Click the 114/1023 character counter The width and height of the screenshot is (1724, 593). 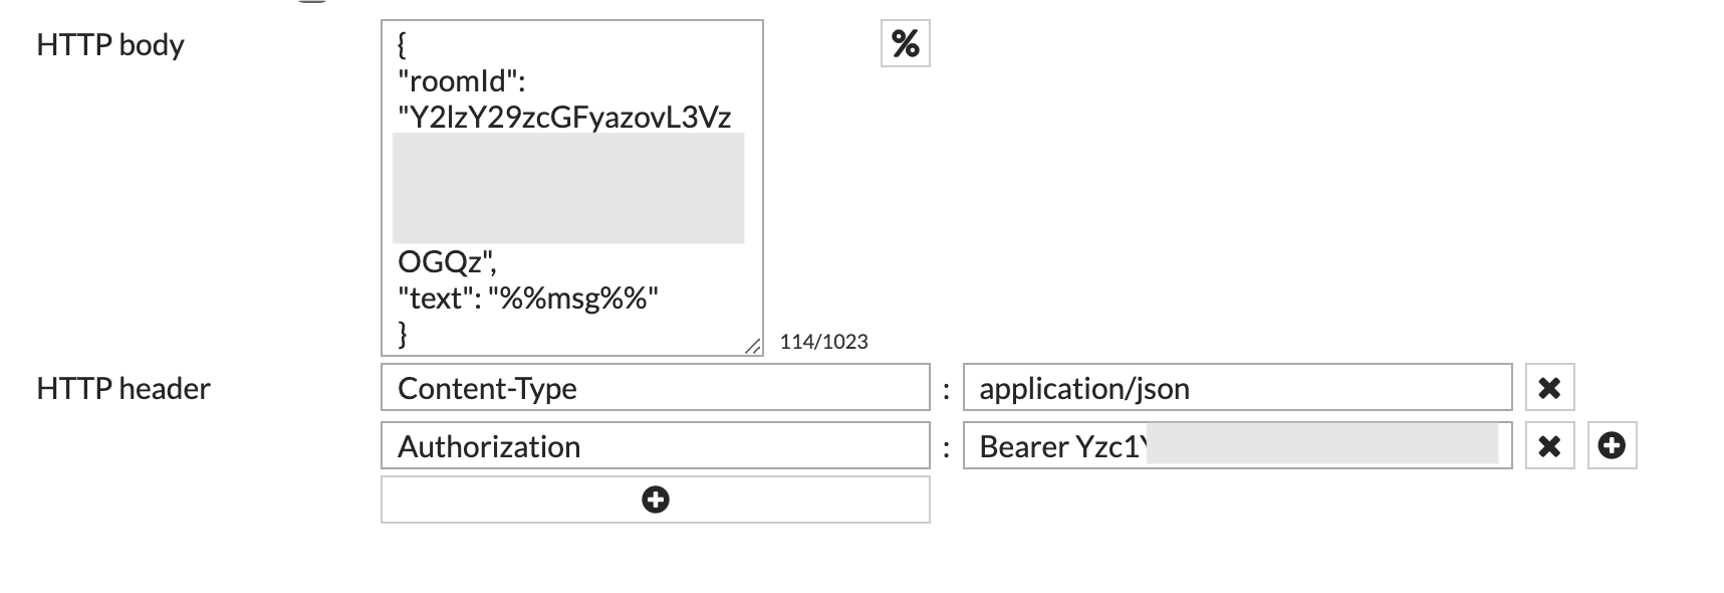[824, 342]
